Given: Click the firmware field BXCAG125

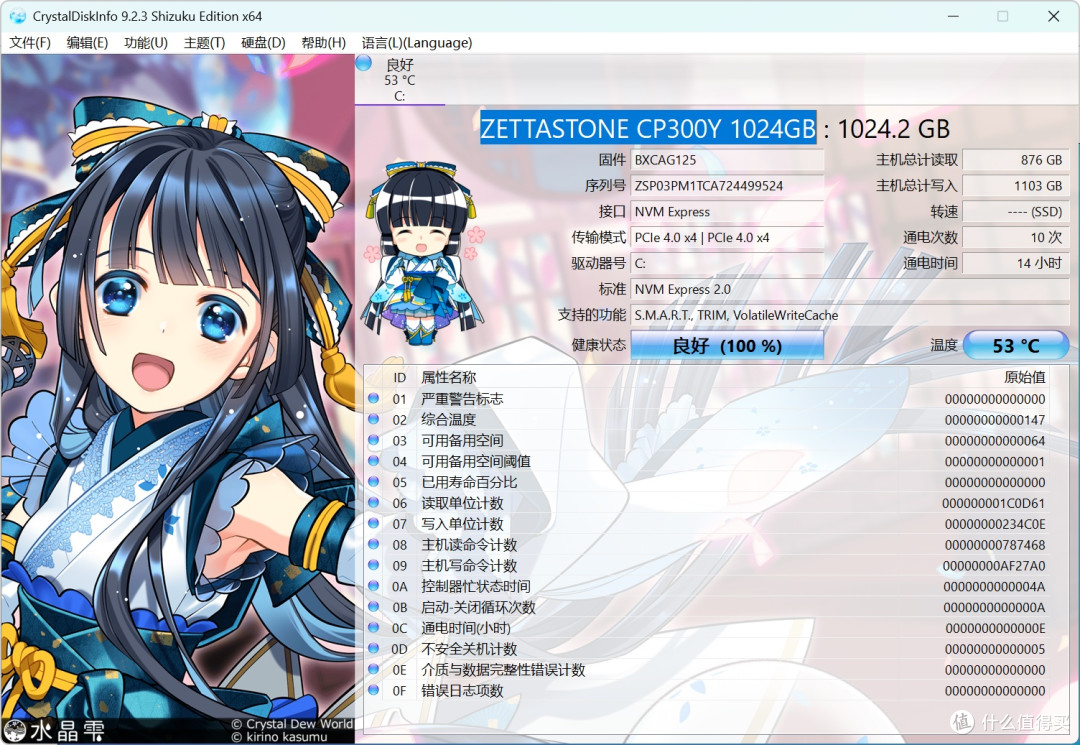Looking at the screenshot, I should point(727,160).
